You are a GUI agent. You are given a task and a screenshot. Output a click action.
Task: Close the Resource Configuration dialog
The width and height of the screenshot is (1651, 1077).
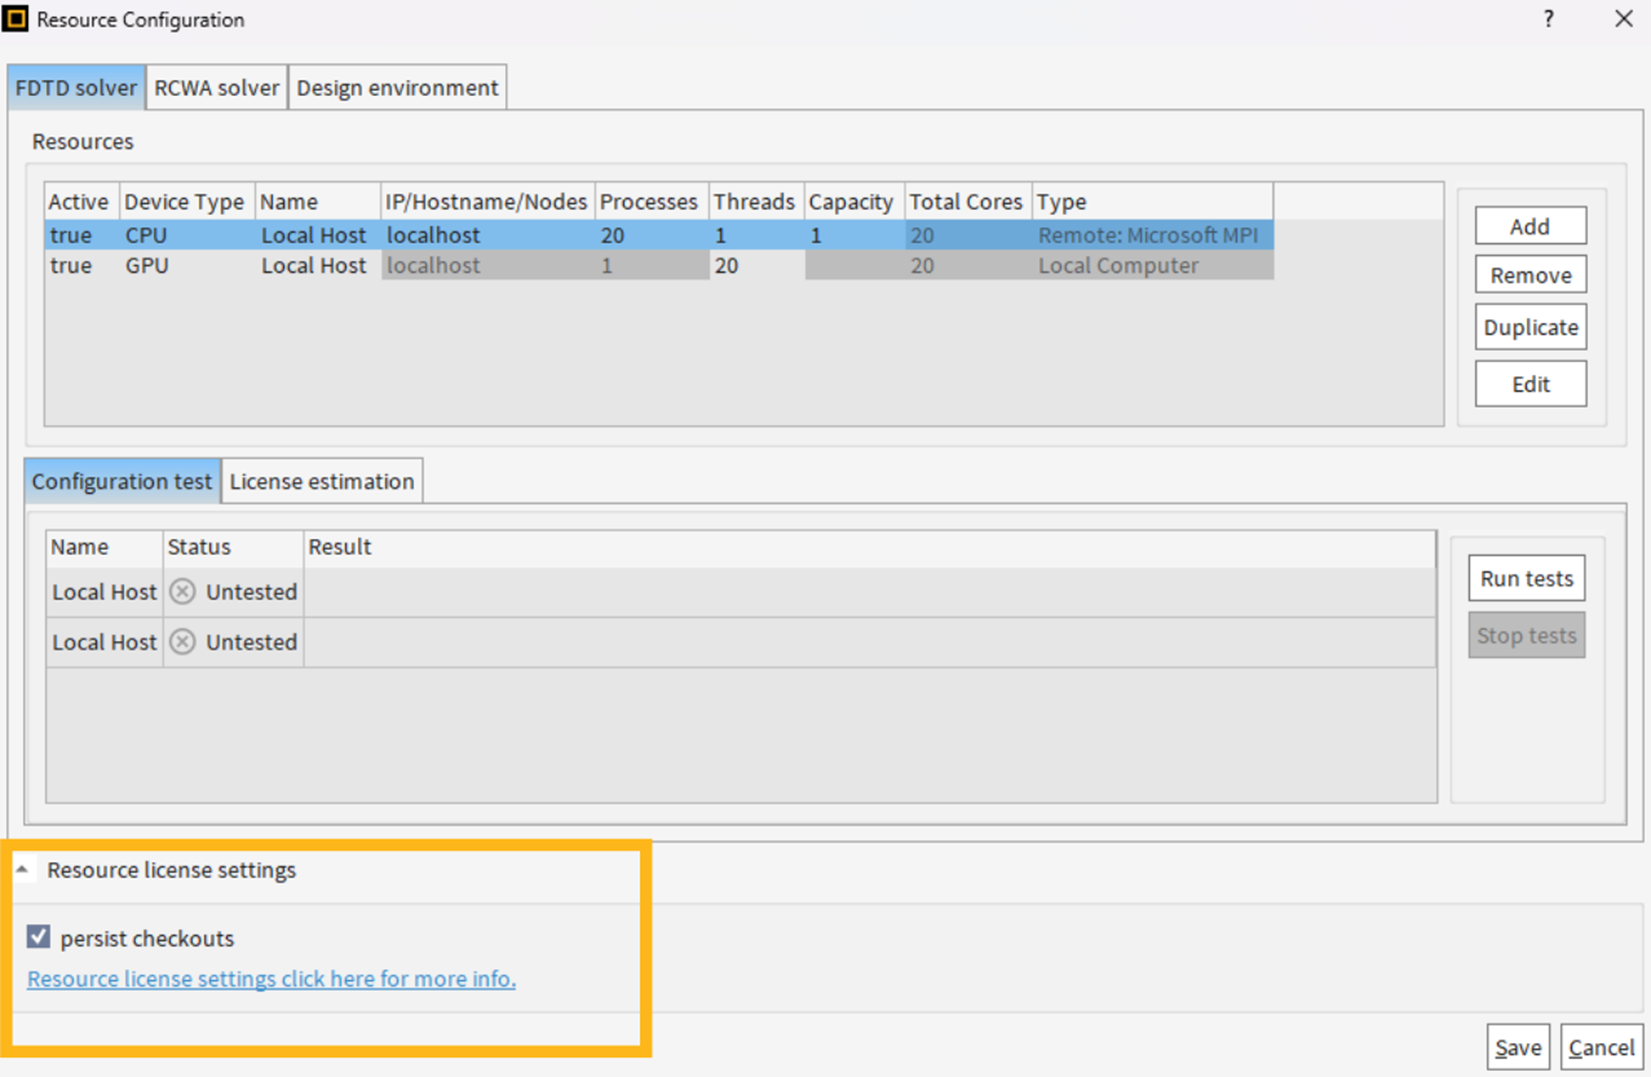tap(1623, 19)
